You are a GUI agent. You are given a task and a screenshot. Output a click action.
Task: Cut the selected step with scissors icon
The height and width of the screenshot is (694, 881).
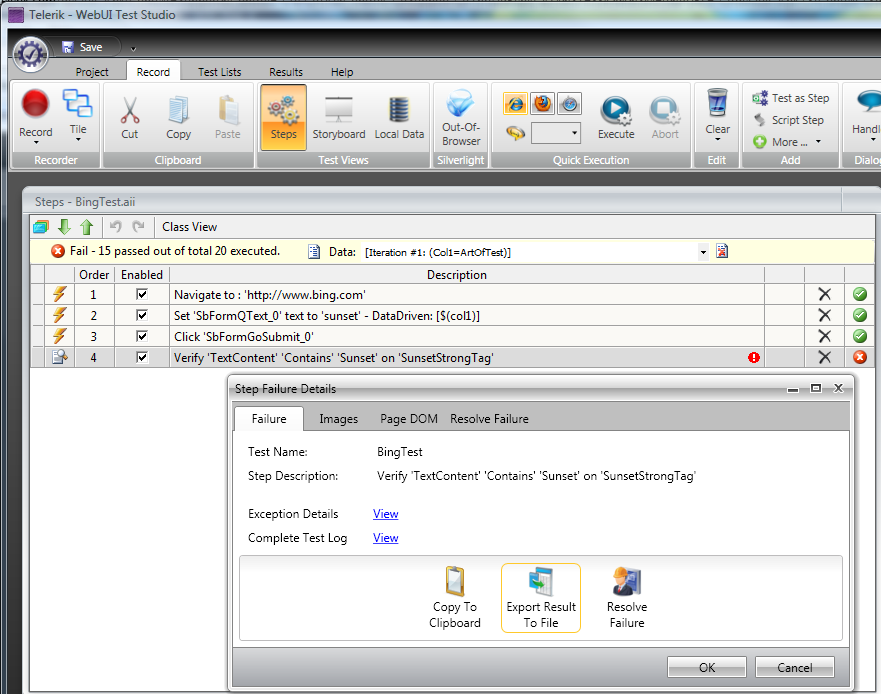(130, 110)
